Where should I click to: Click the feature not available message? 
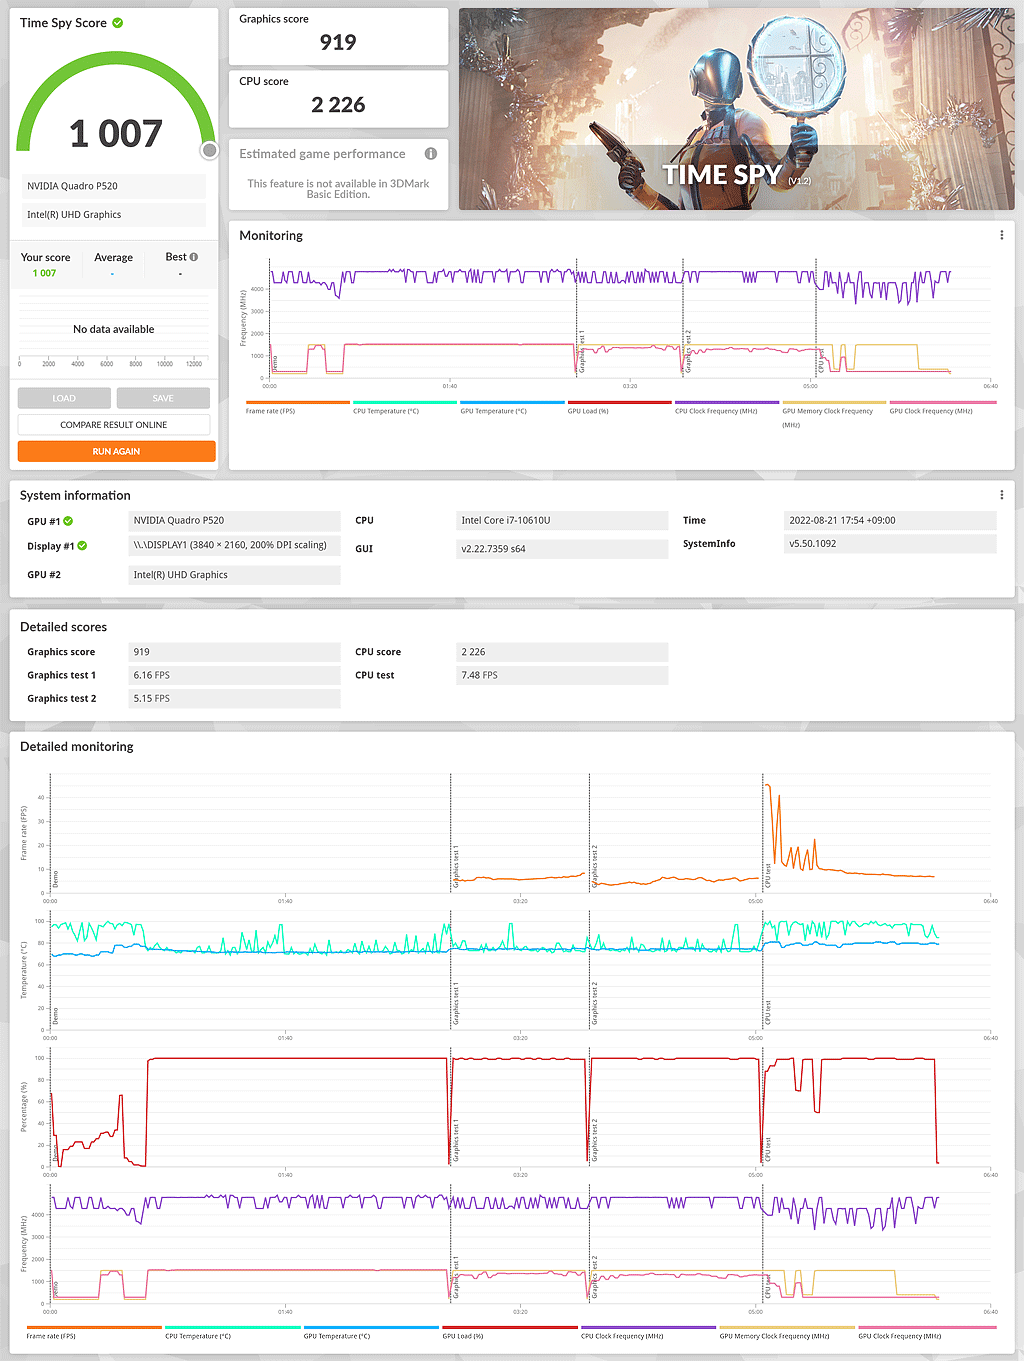(x=338, y=189)
